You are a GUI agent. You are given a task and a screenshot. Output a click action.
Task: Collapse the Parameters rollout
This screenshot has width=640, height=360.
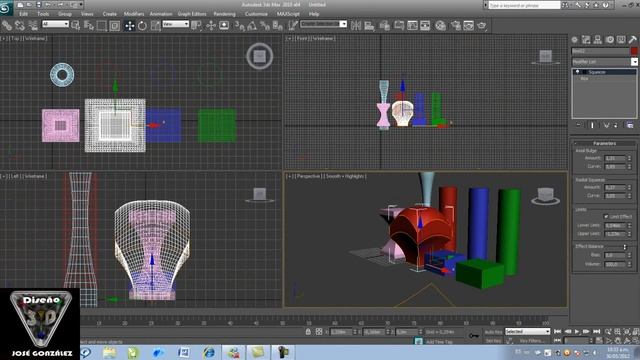[604, 143]
